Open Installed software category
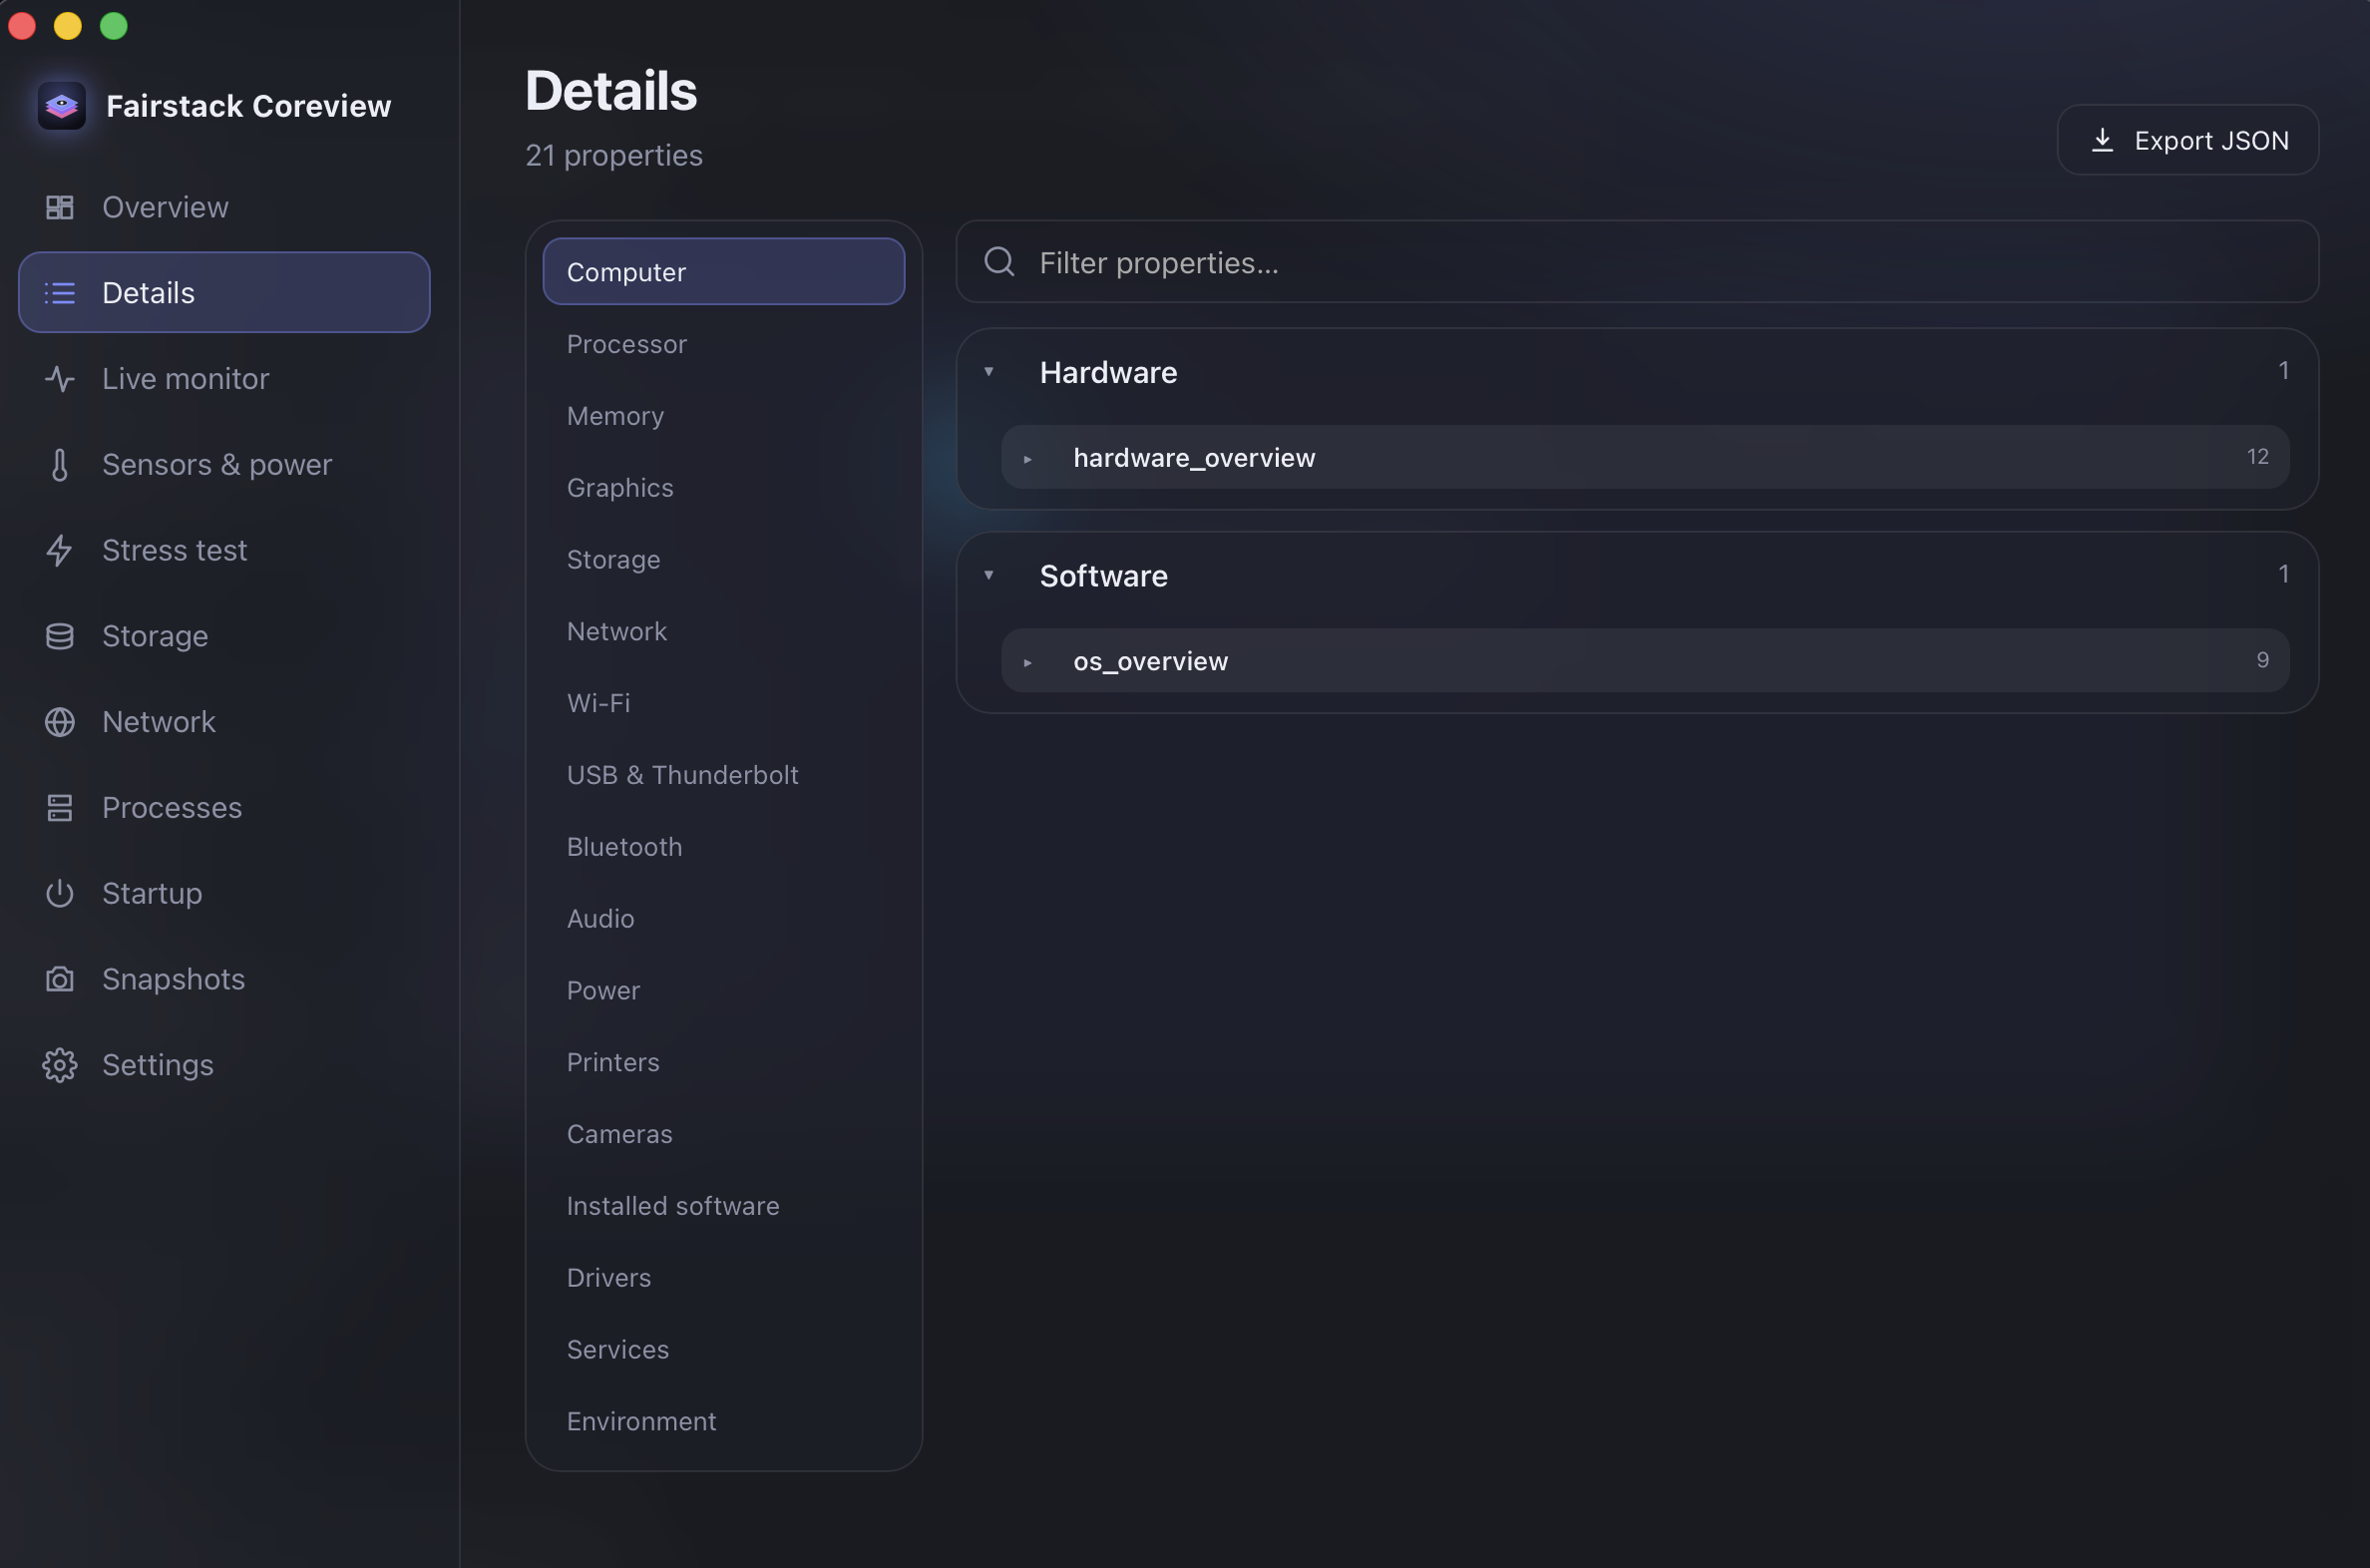The width and height of the screenshot is (2370, 1568). [724, 1206]
